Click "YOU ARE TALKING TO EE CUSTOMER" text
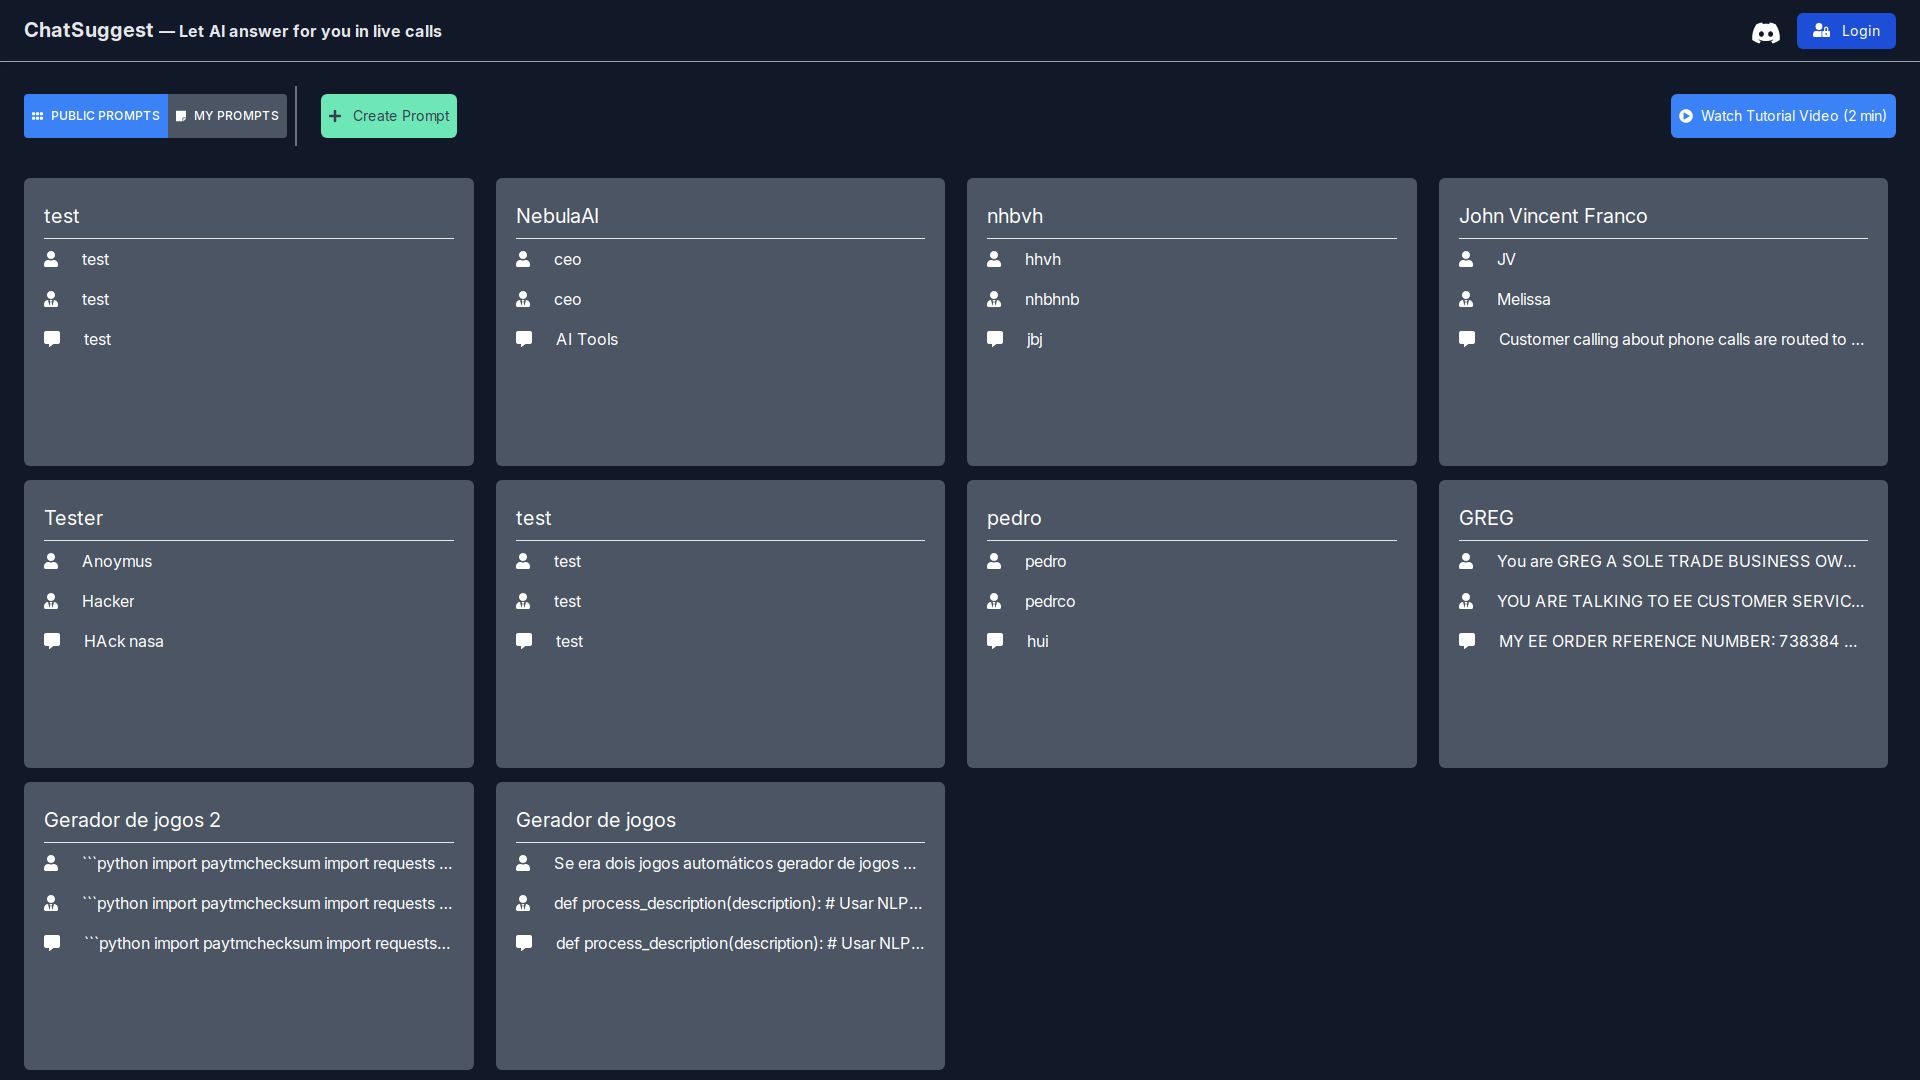 click(x=1680, y=601)
